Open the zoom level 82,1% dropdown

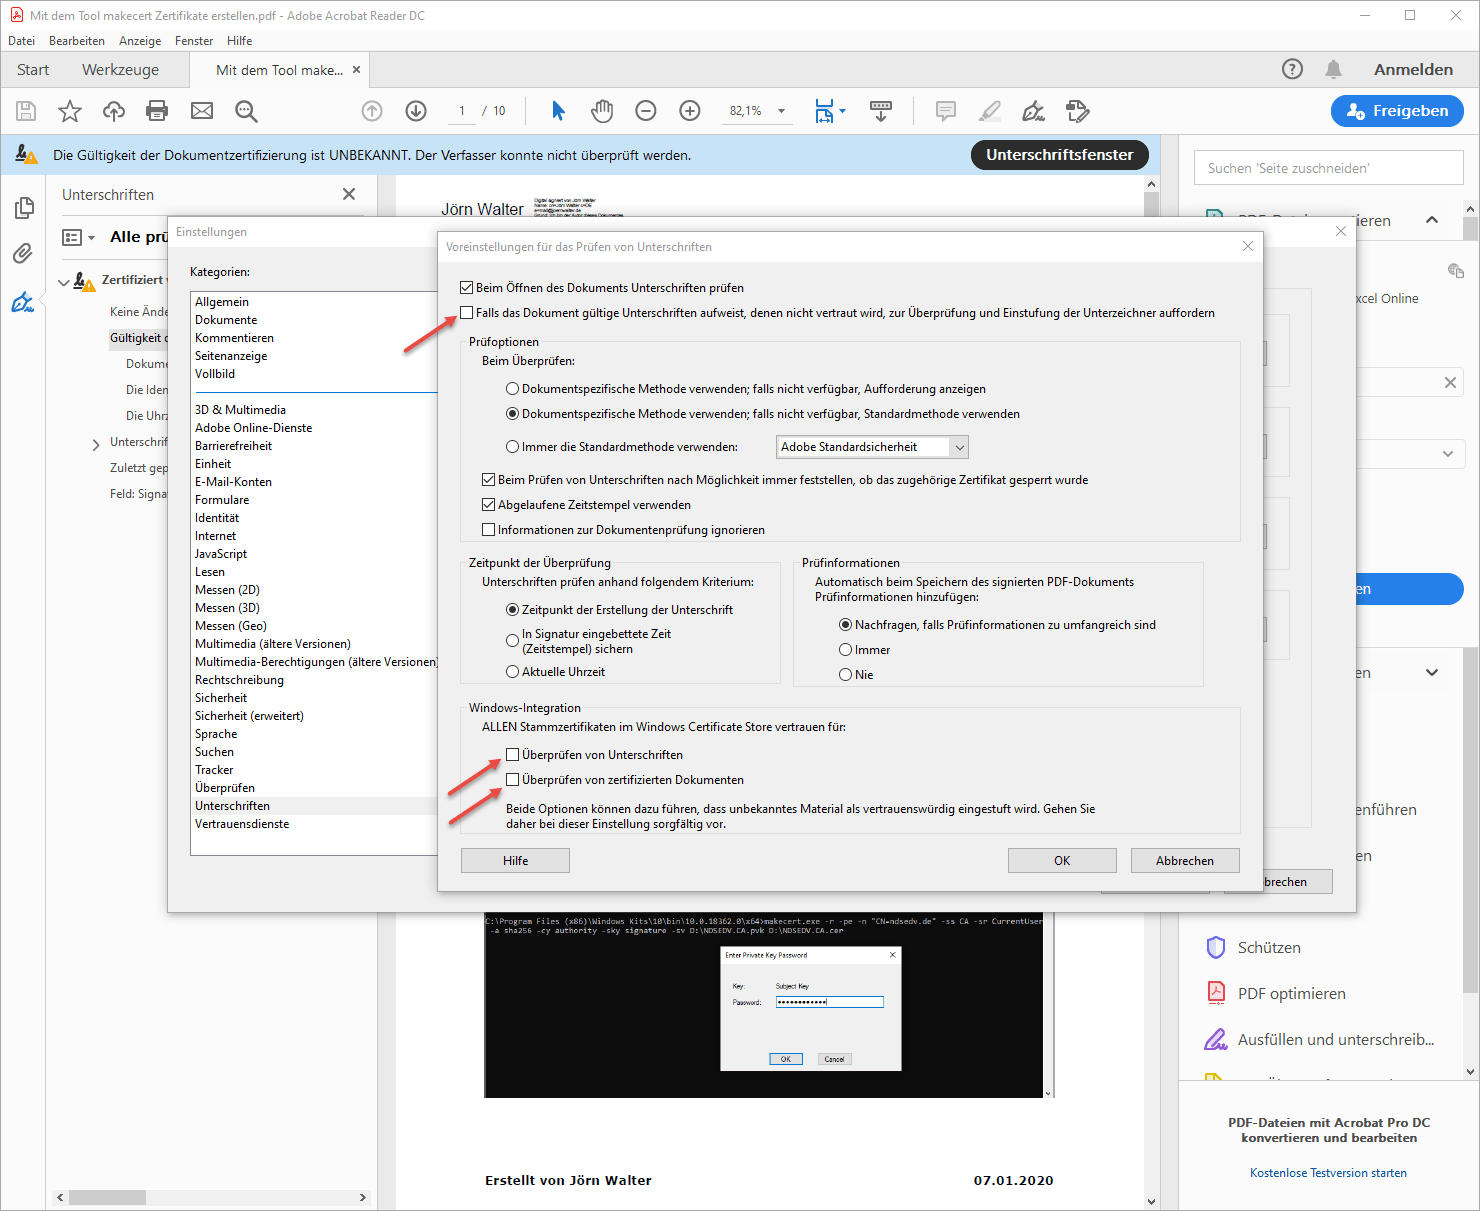click(x=781, y=111)
